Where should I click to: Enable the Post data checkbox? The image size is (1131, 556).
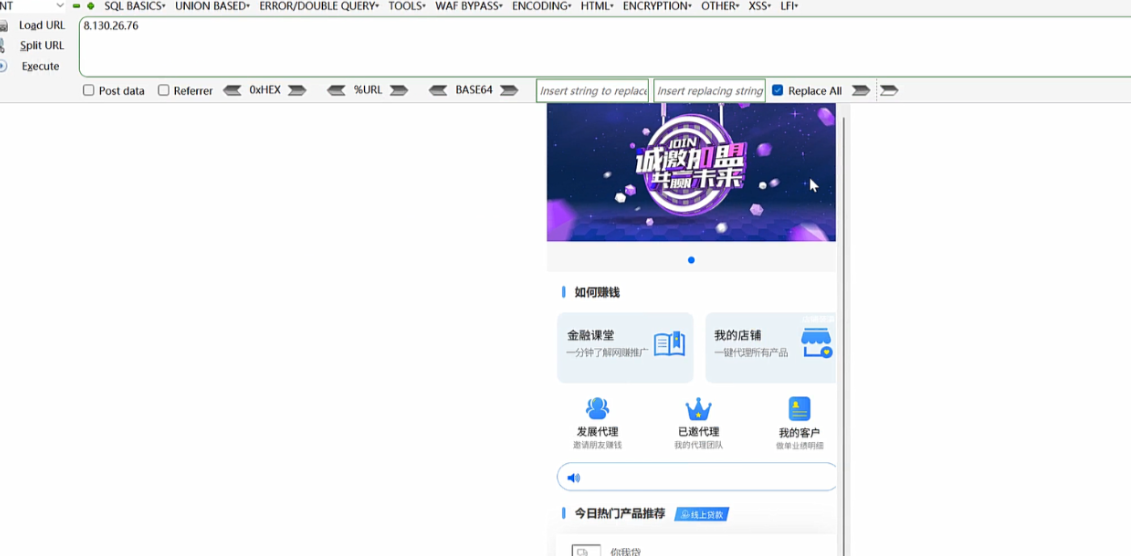[x=89, y=90]
